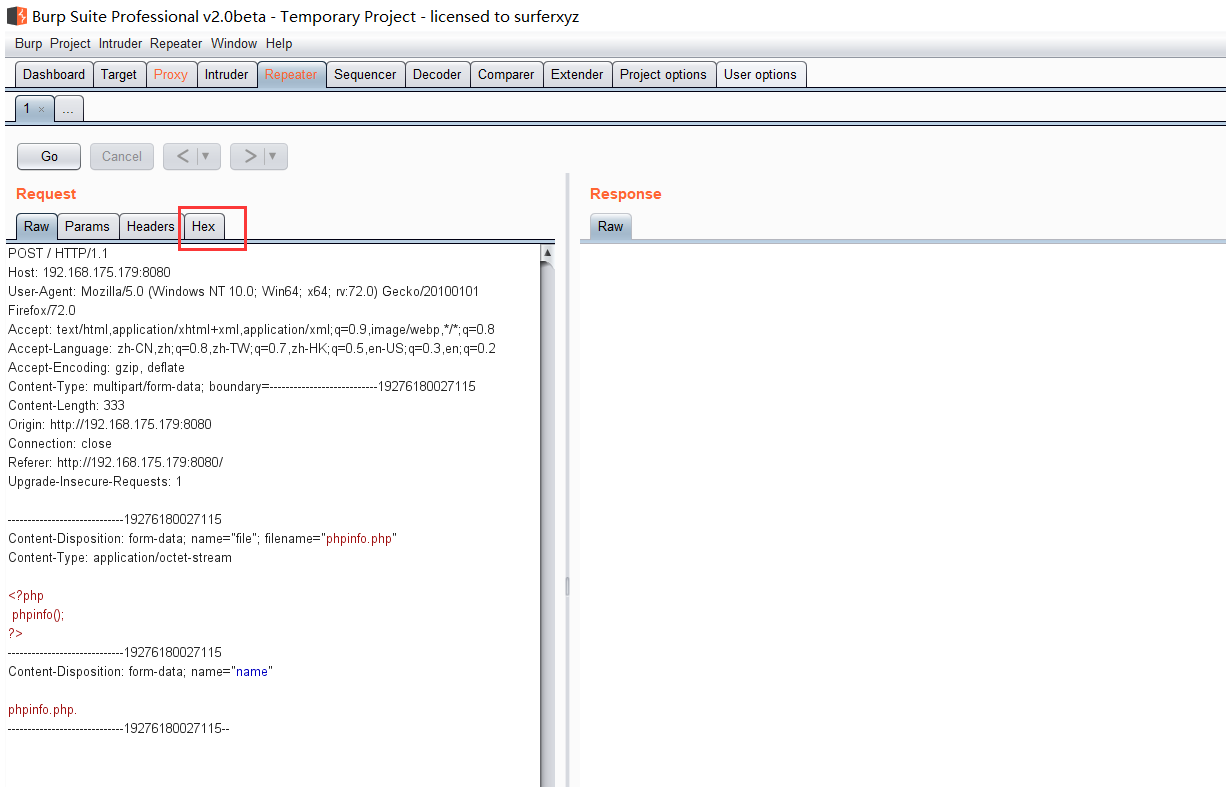Open the Project options tab
Viewport: 1226px width, 787px height.
click(663, 75)
